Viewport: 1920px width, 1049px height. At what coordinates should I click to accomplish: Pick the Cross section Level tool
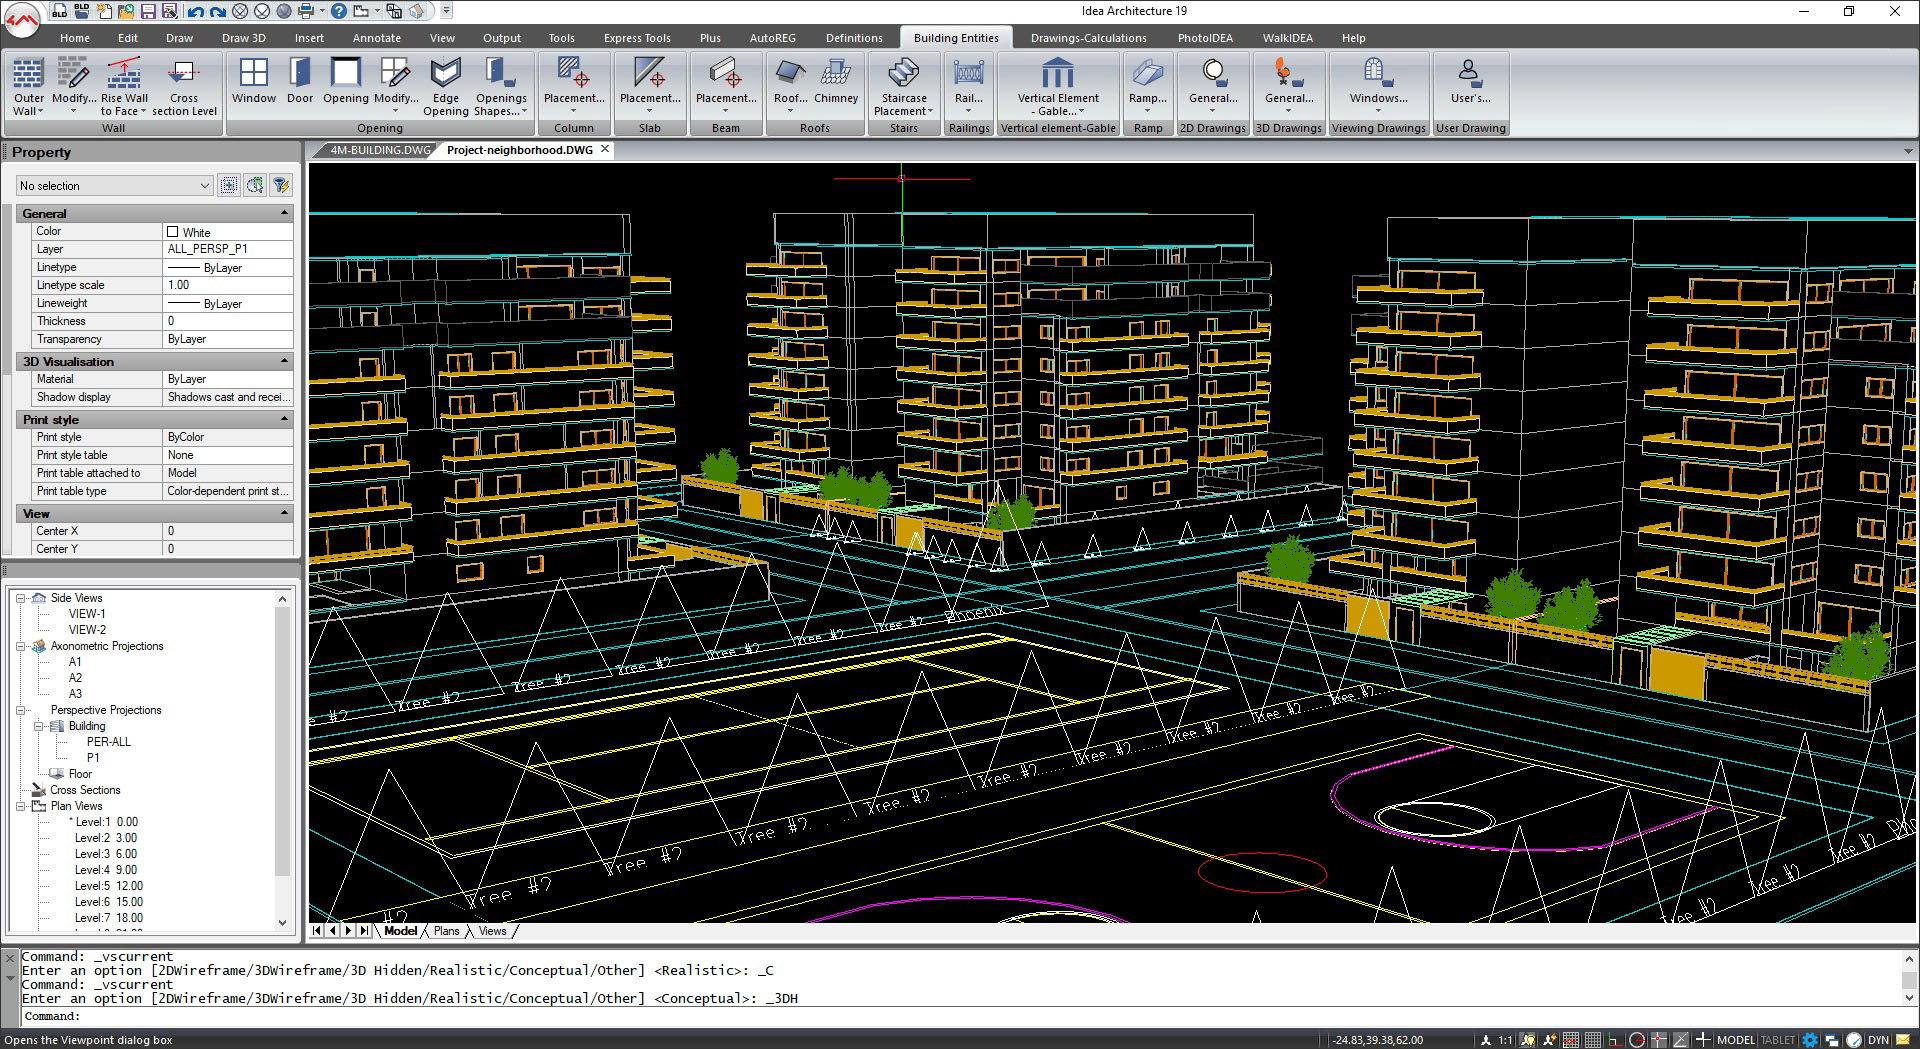point(184,85)
